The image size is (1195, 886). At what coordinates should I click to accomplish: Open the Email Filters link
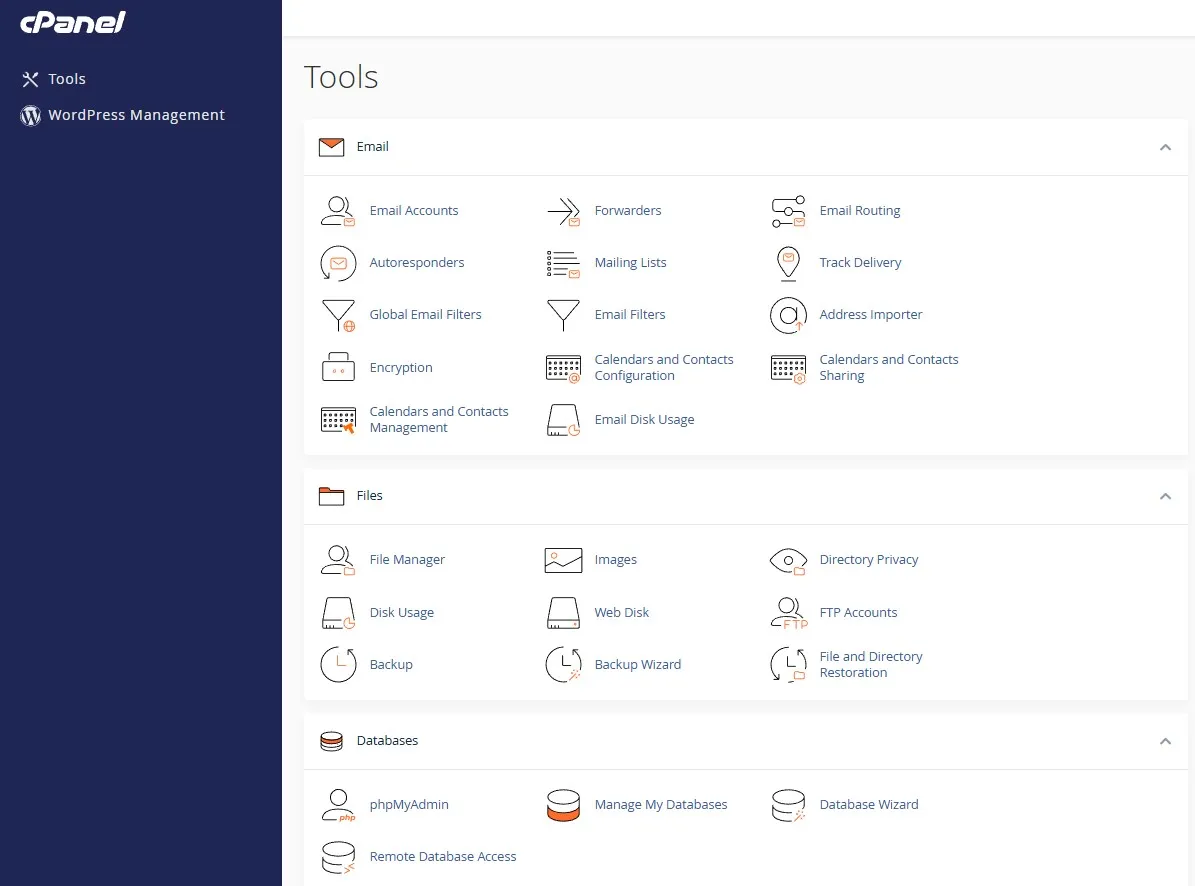pos(630,315)
